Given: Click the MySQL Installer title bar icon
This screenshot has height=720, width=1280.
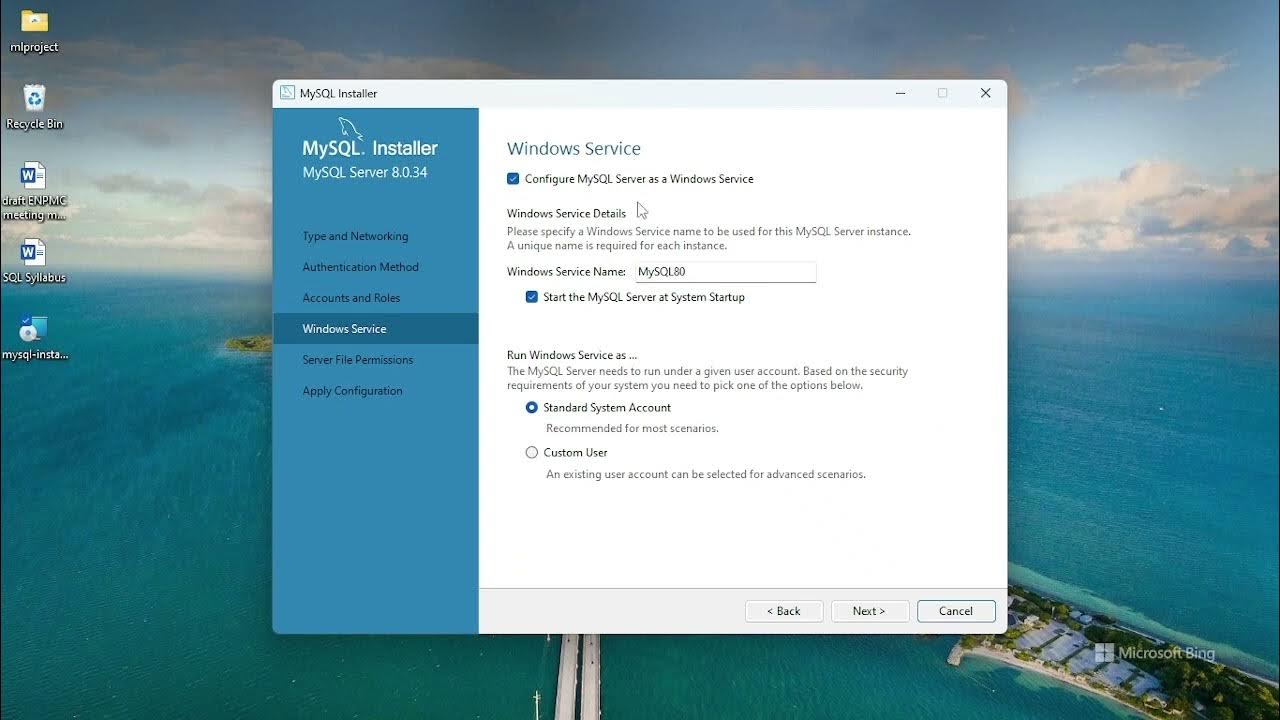Looking at the screenshot, I should click(x=288, y=93).
